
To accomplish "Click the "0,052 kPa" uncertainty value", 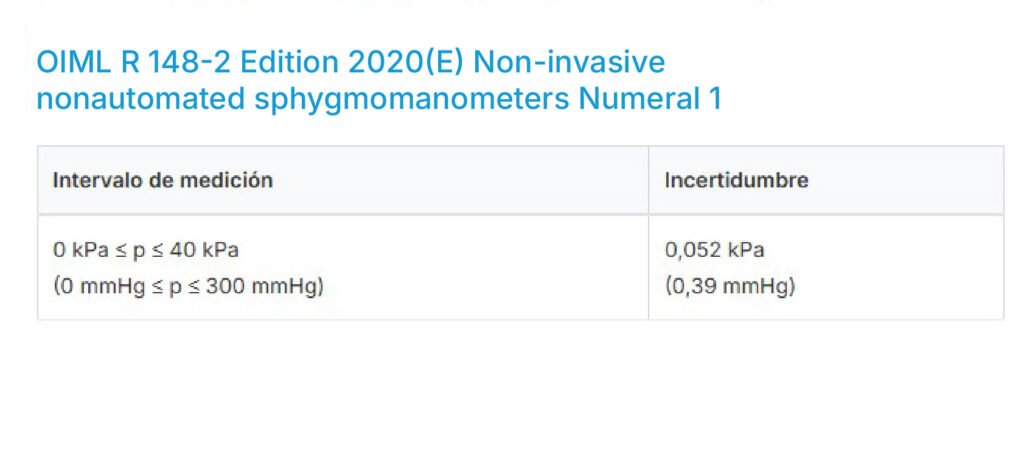I will pyautogui.click(x=714, y=249).
